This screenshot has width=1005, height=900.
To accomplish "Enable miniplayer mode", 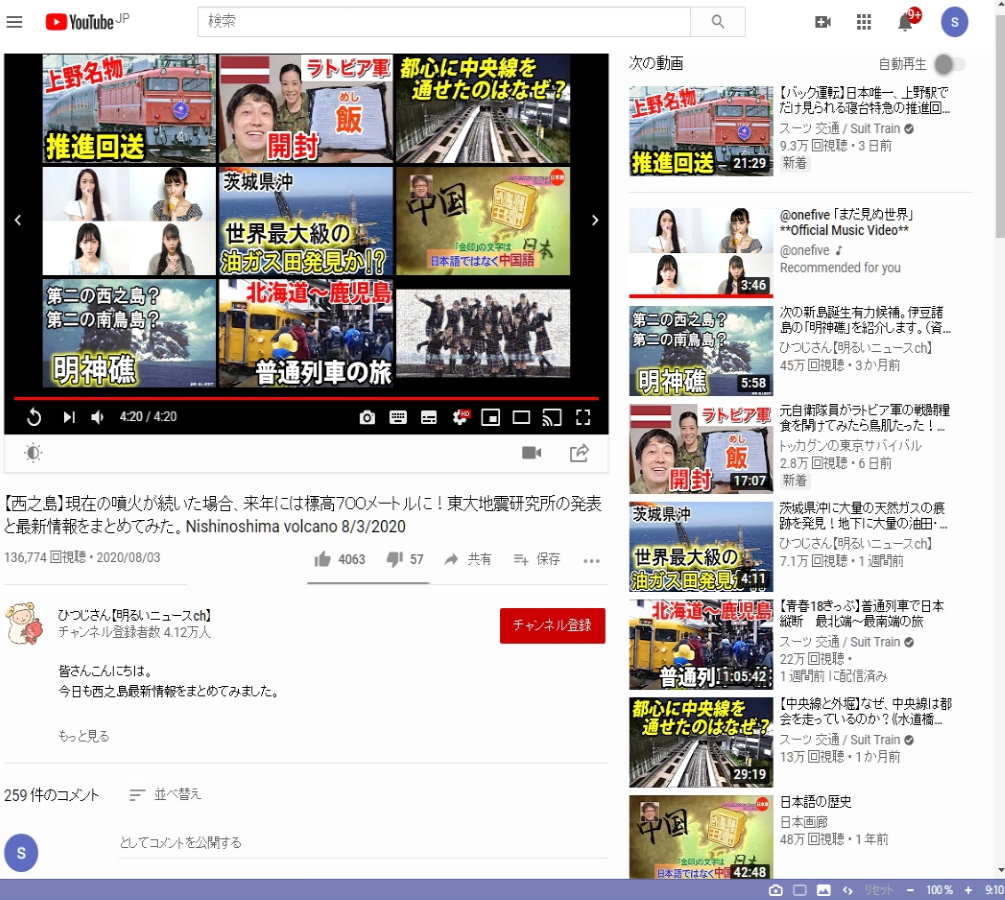I will click(490, 418).
